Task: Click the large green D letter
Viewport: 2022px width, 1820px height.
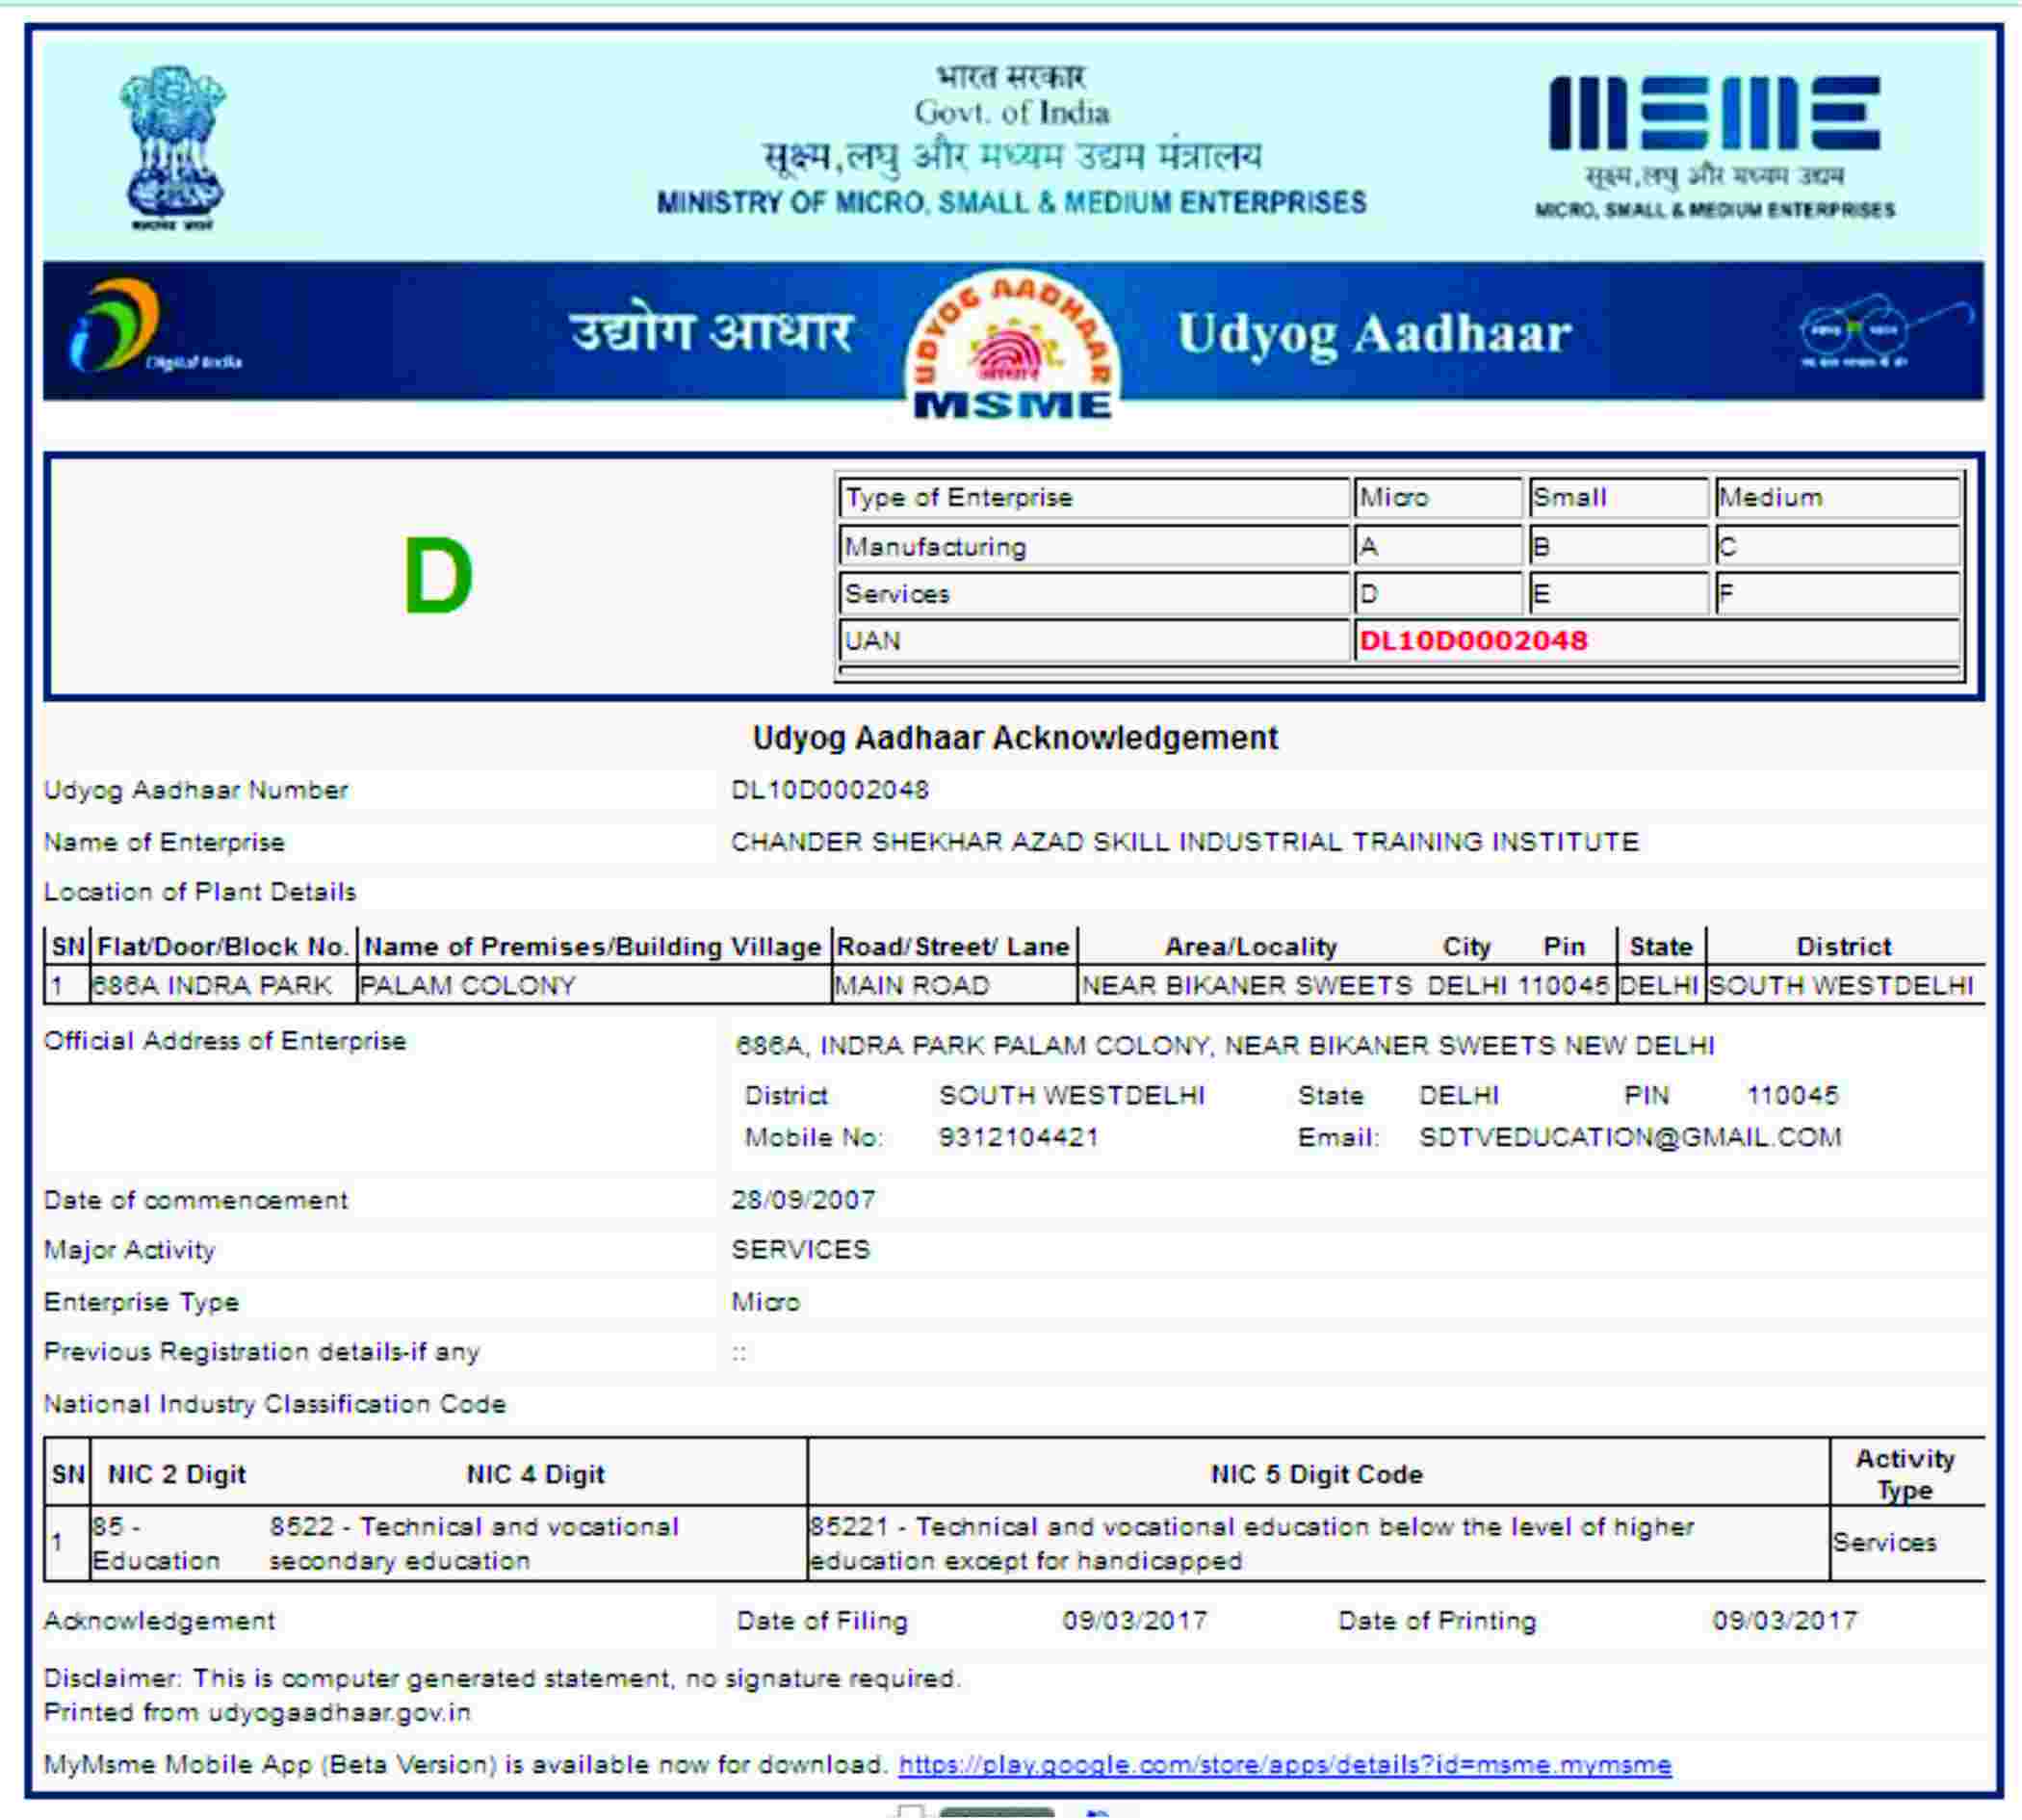Action: tap(437, 576)
